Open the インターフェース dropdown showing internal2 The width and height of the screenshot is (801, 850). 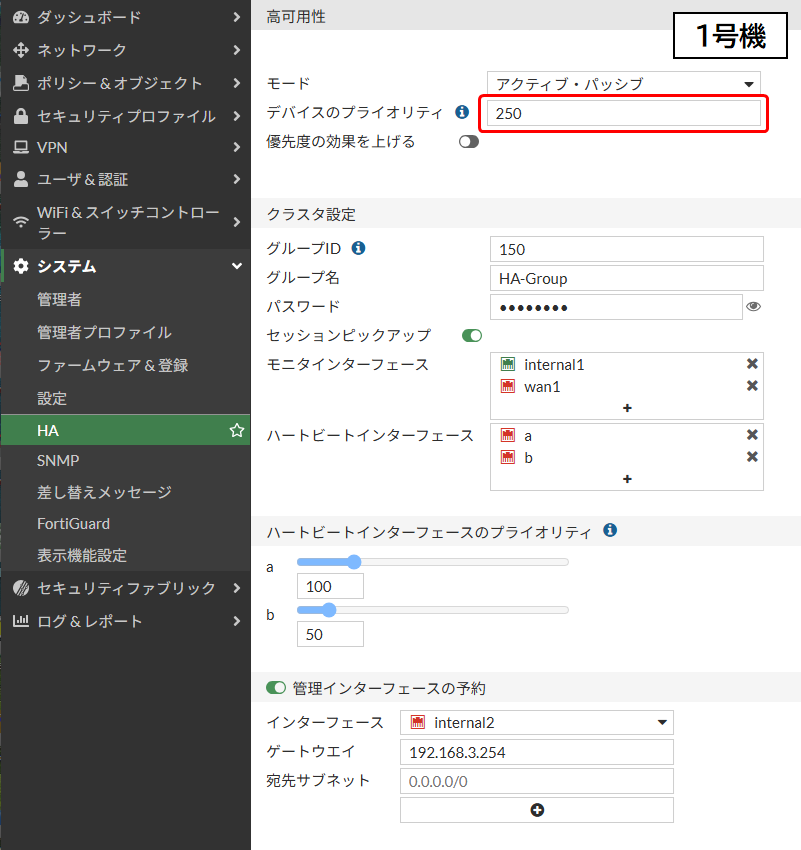click(x=537, y=722)
